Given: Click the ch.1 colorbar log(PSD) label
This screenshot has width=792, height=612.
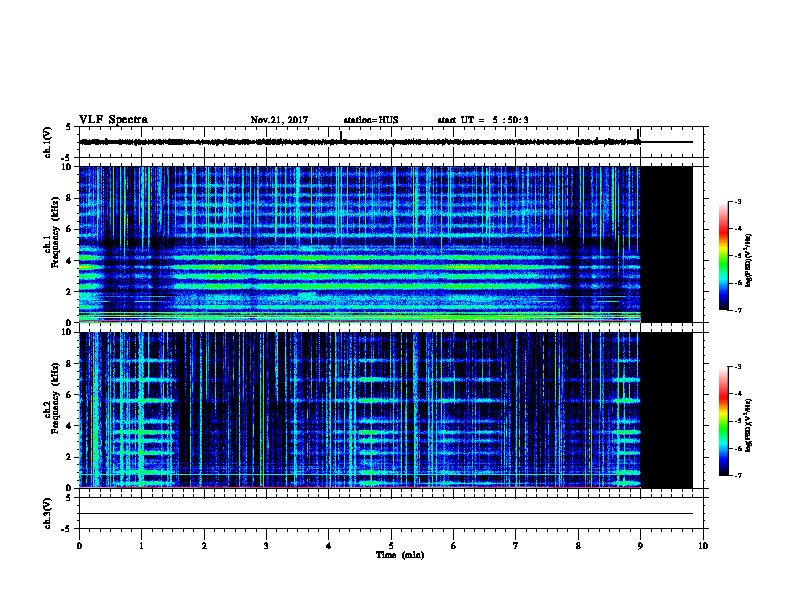Looking at the screenshot, I should 748,260.
